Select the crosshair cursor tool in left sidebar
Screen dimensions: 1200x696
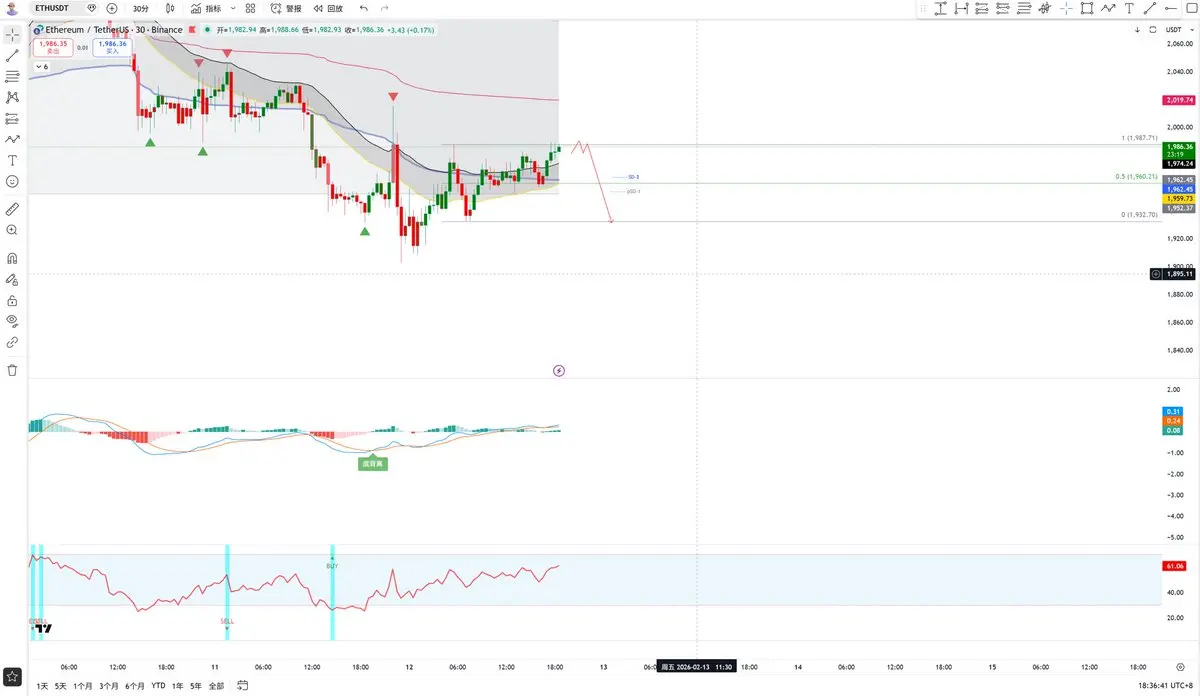[12, 34]
